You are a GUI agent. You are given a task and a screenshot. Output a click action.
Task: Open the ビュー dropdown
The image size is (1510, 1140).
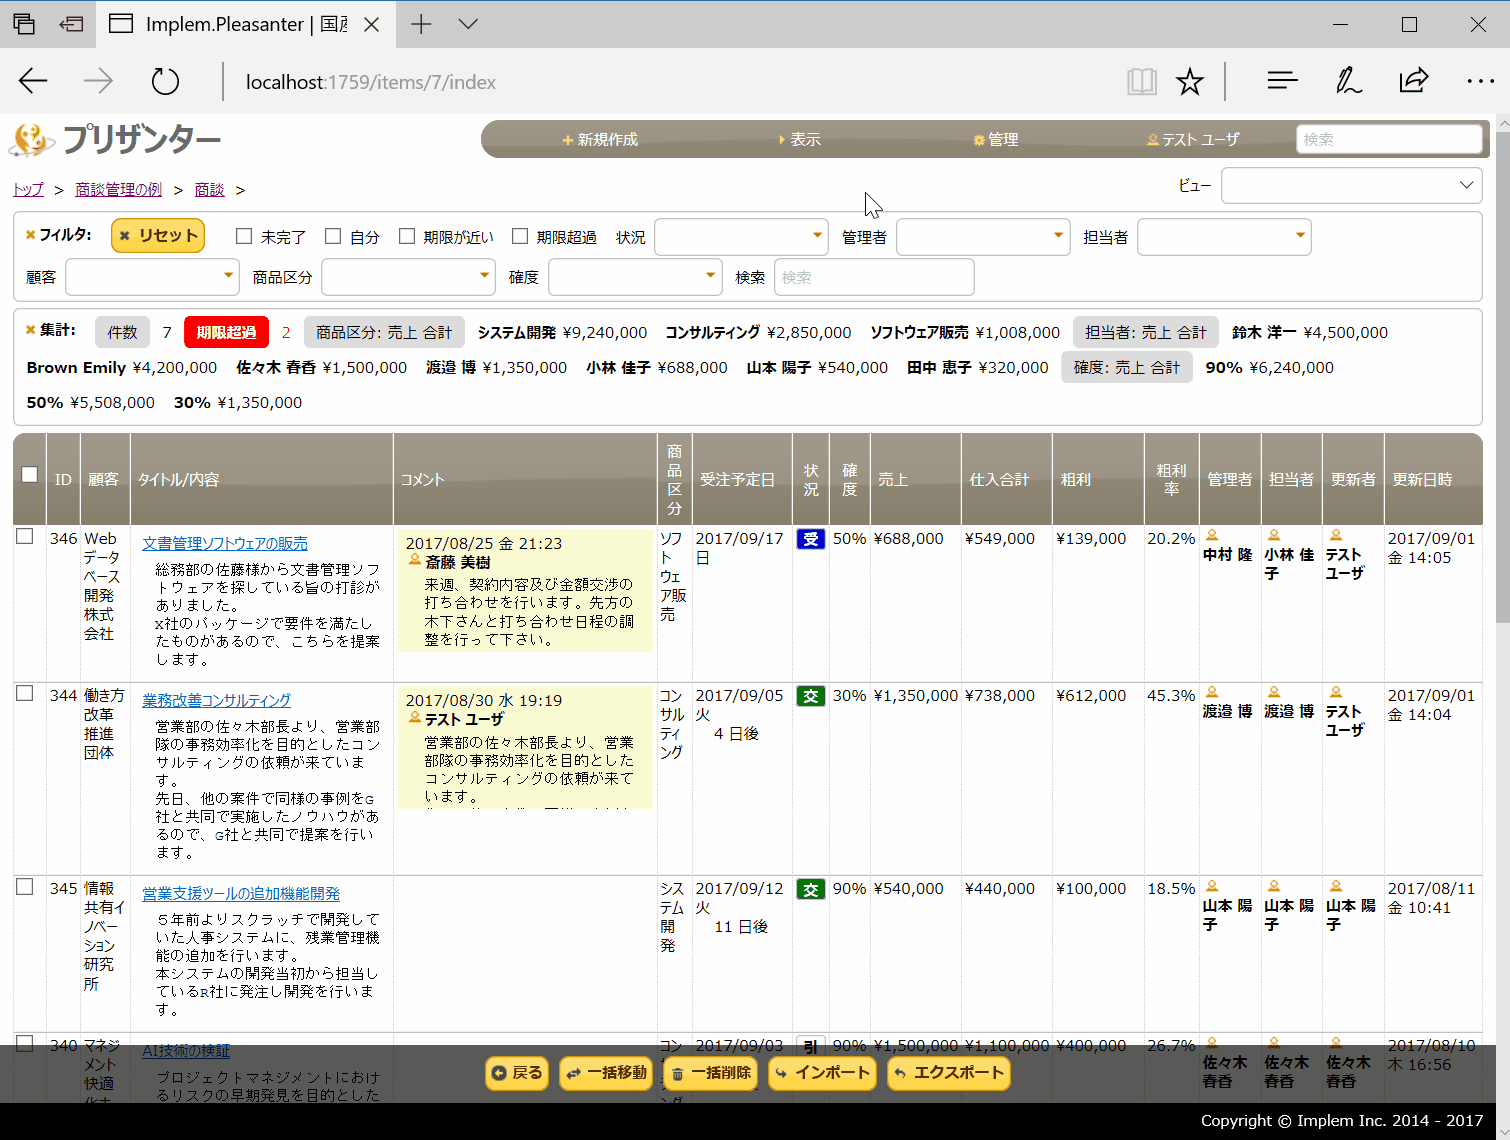pos(1350,186)
